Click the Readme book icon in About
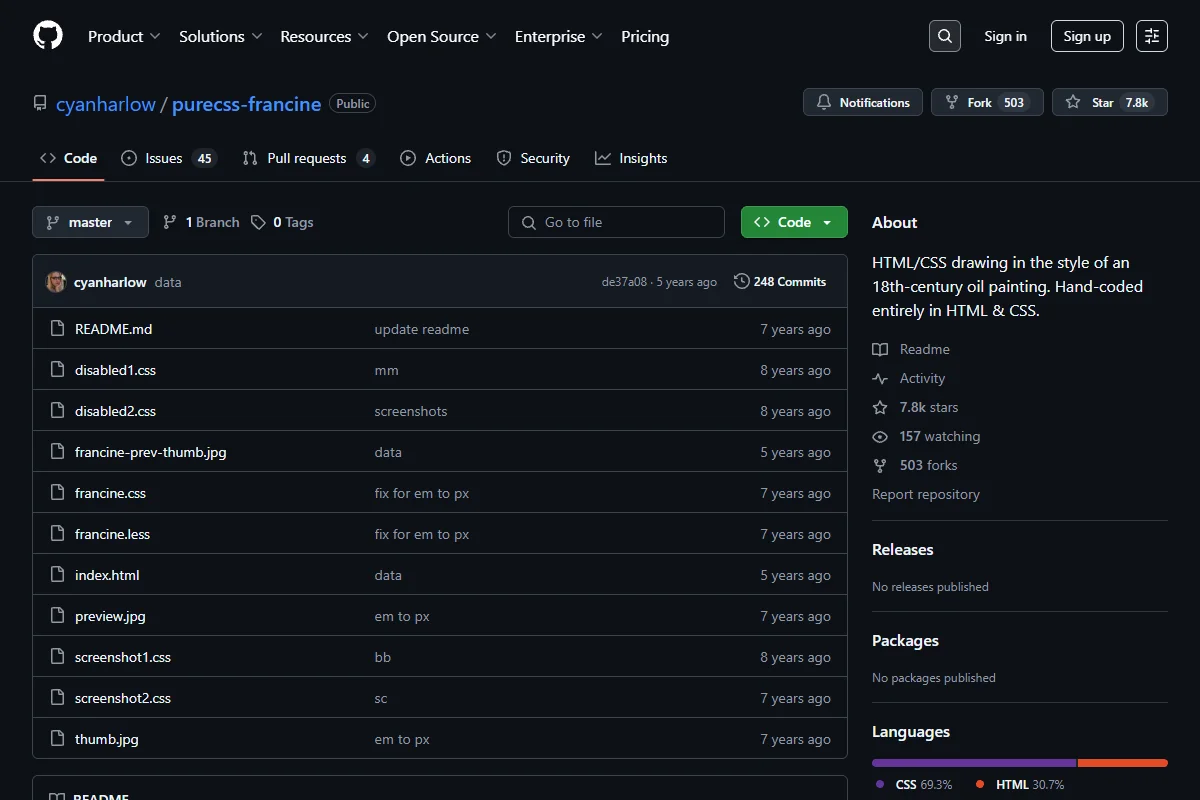The image size is (1200, 800). [x=880, y=349]
